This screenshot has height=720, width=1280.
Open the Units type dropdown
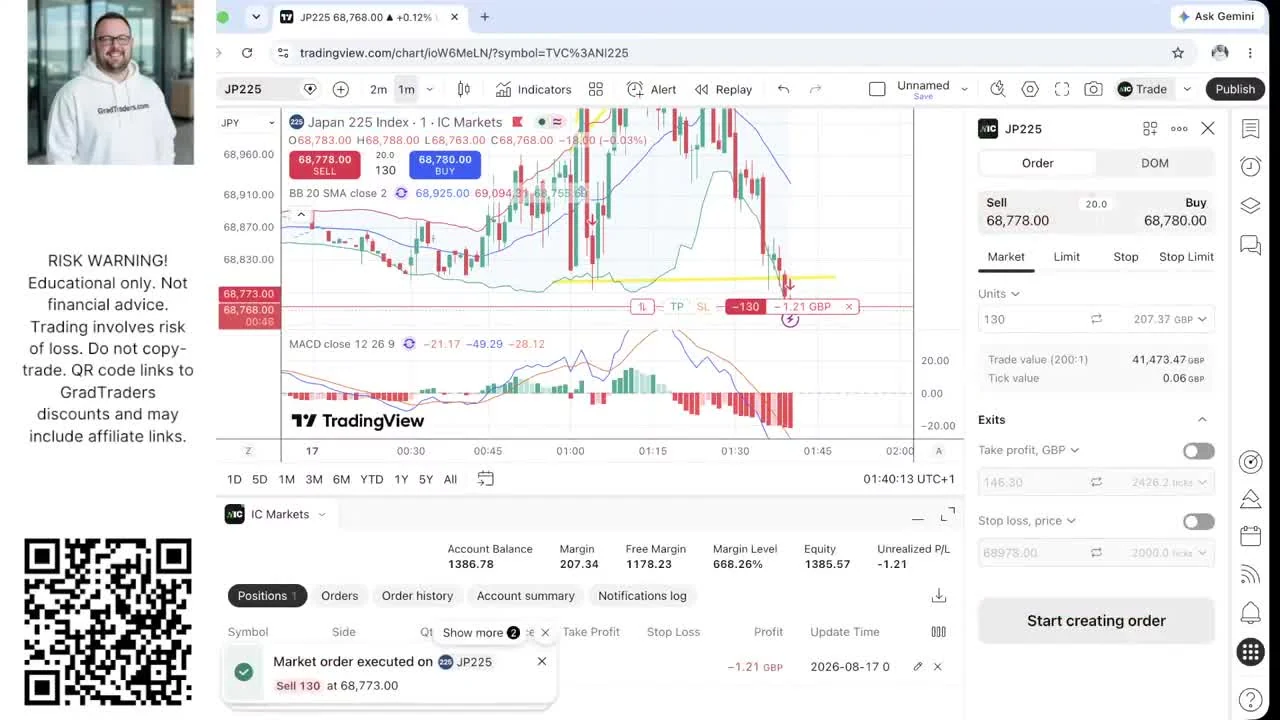[x=999, y=294]
